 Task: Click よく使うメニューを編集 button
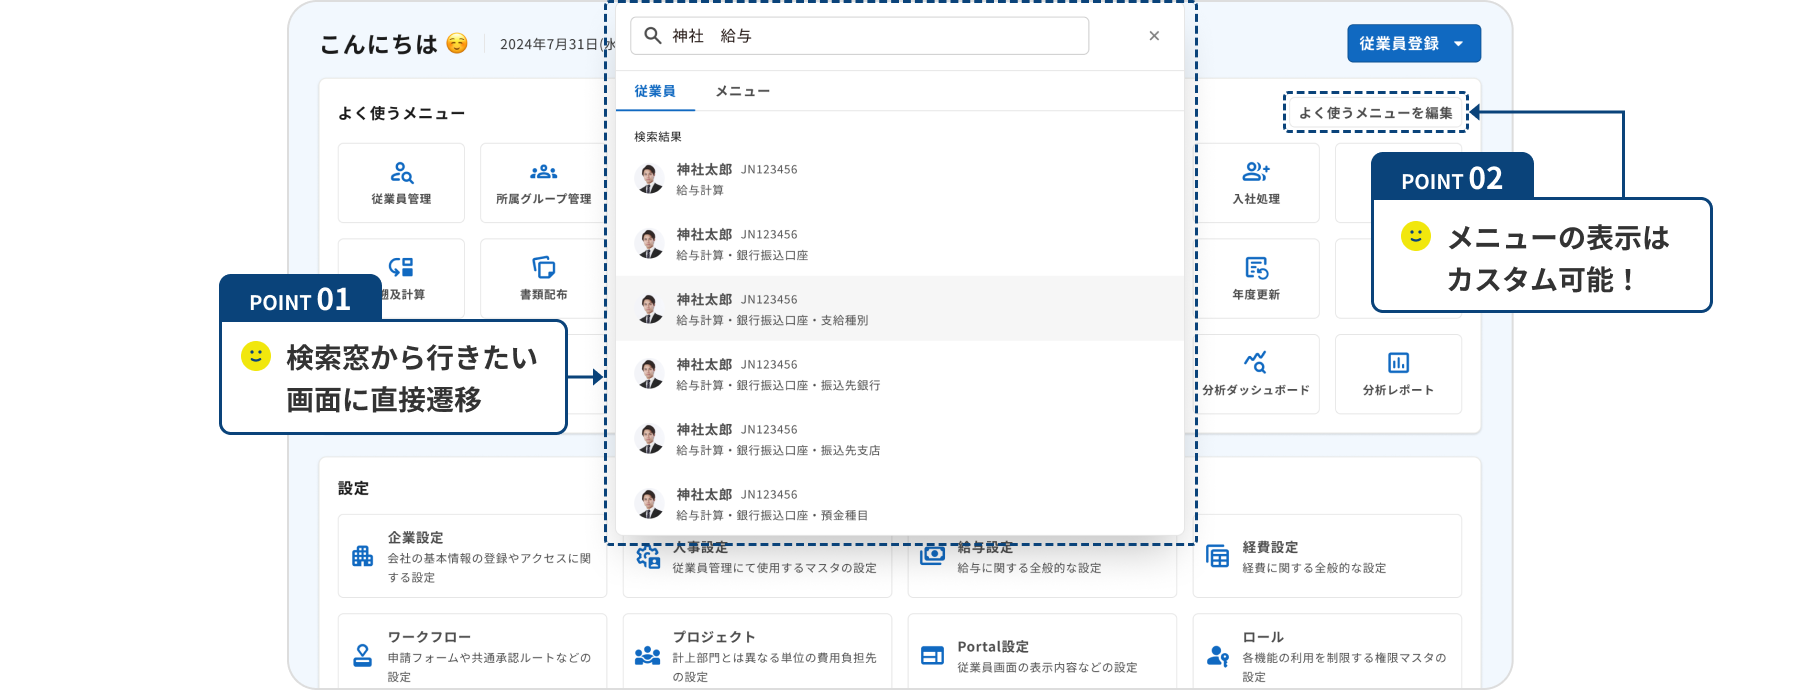click(x=1375, y=113)
